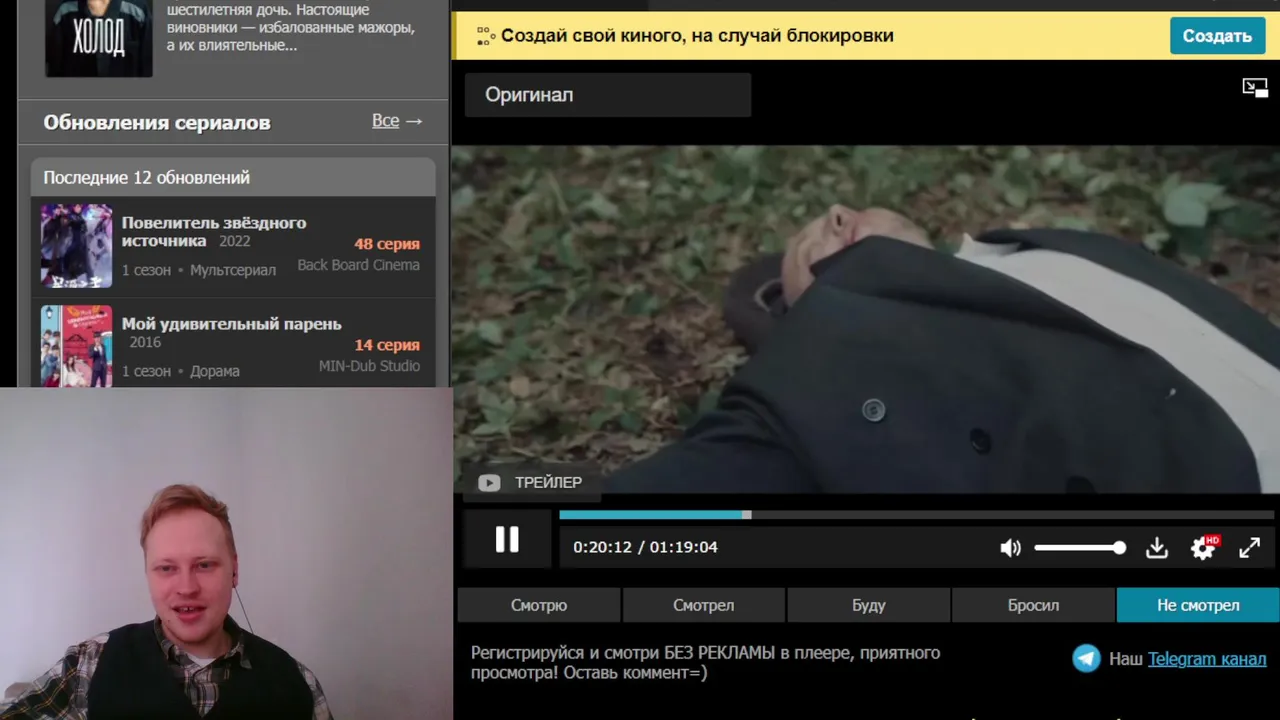Click the 48 серия label
This screenshot has height=720, width=1280.
(x=387, y=244)
